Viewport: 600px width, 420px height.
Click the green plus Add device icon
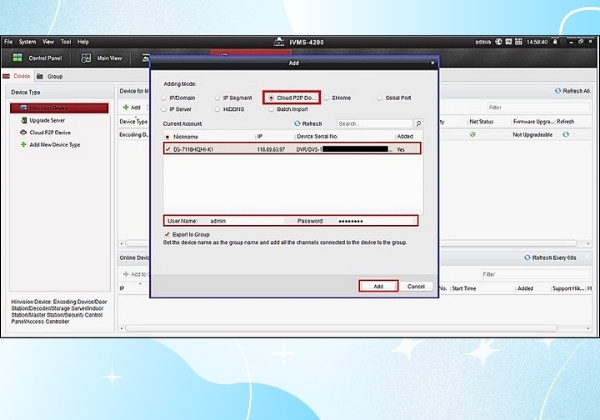(x=126, y=107)
